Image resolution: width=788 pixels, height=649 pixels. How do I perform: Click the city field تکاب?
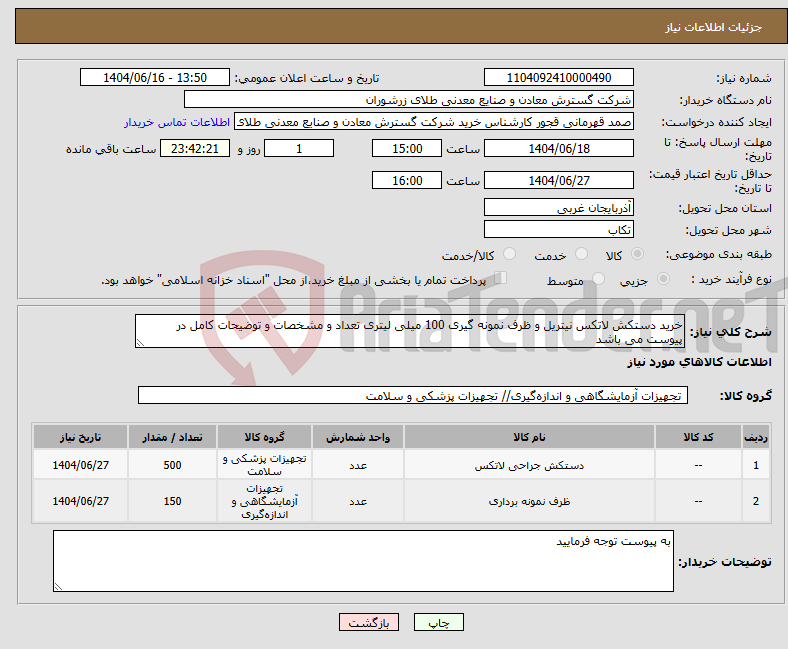(558, 229)
